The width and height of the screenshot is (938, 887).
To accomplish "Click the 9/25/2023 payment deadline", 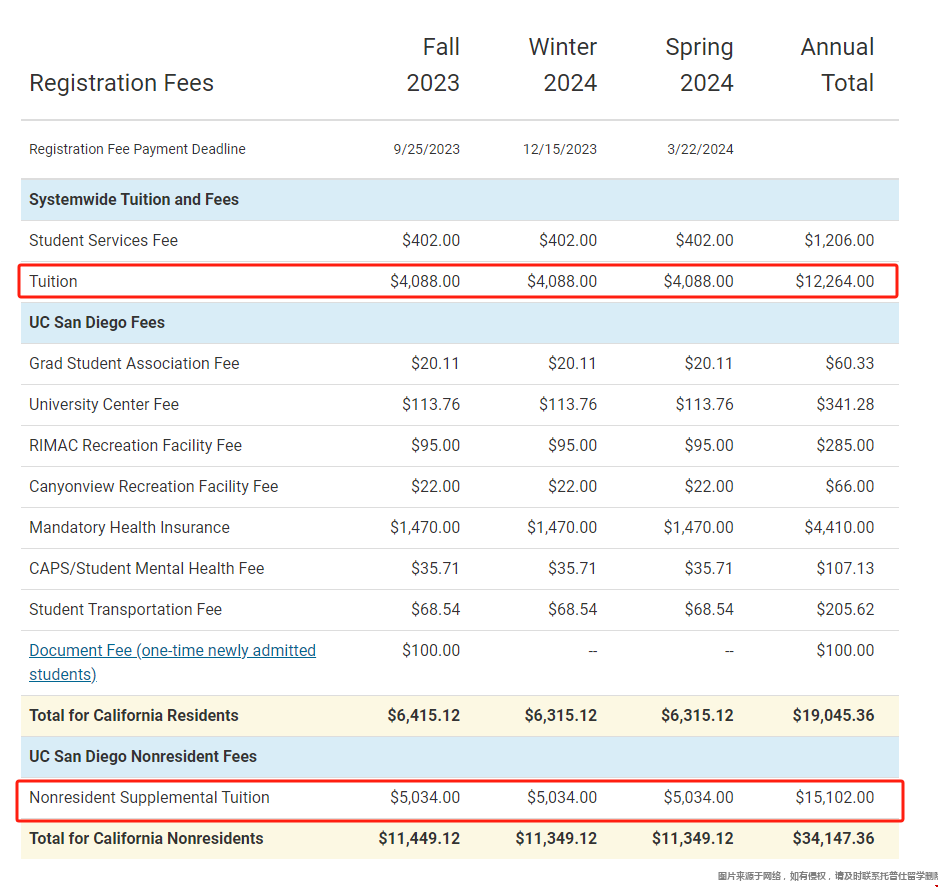I will (427, 149).
